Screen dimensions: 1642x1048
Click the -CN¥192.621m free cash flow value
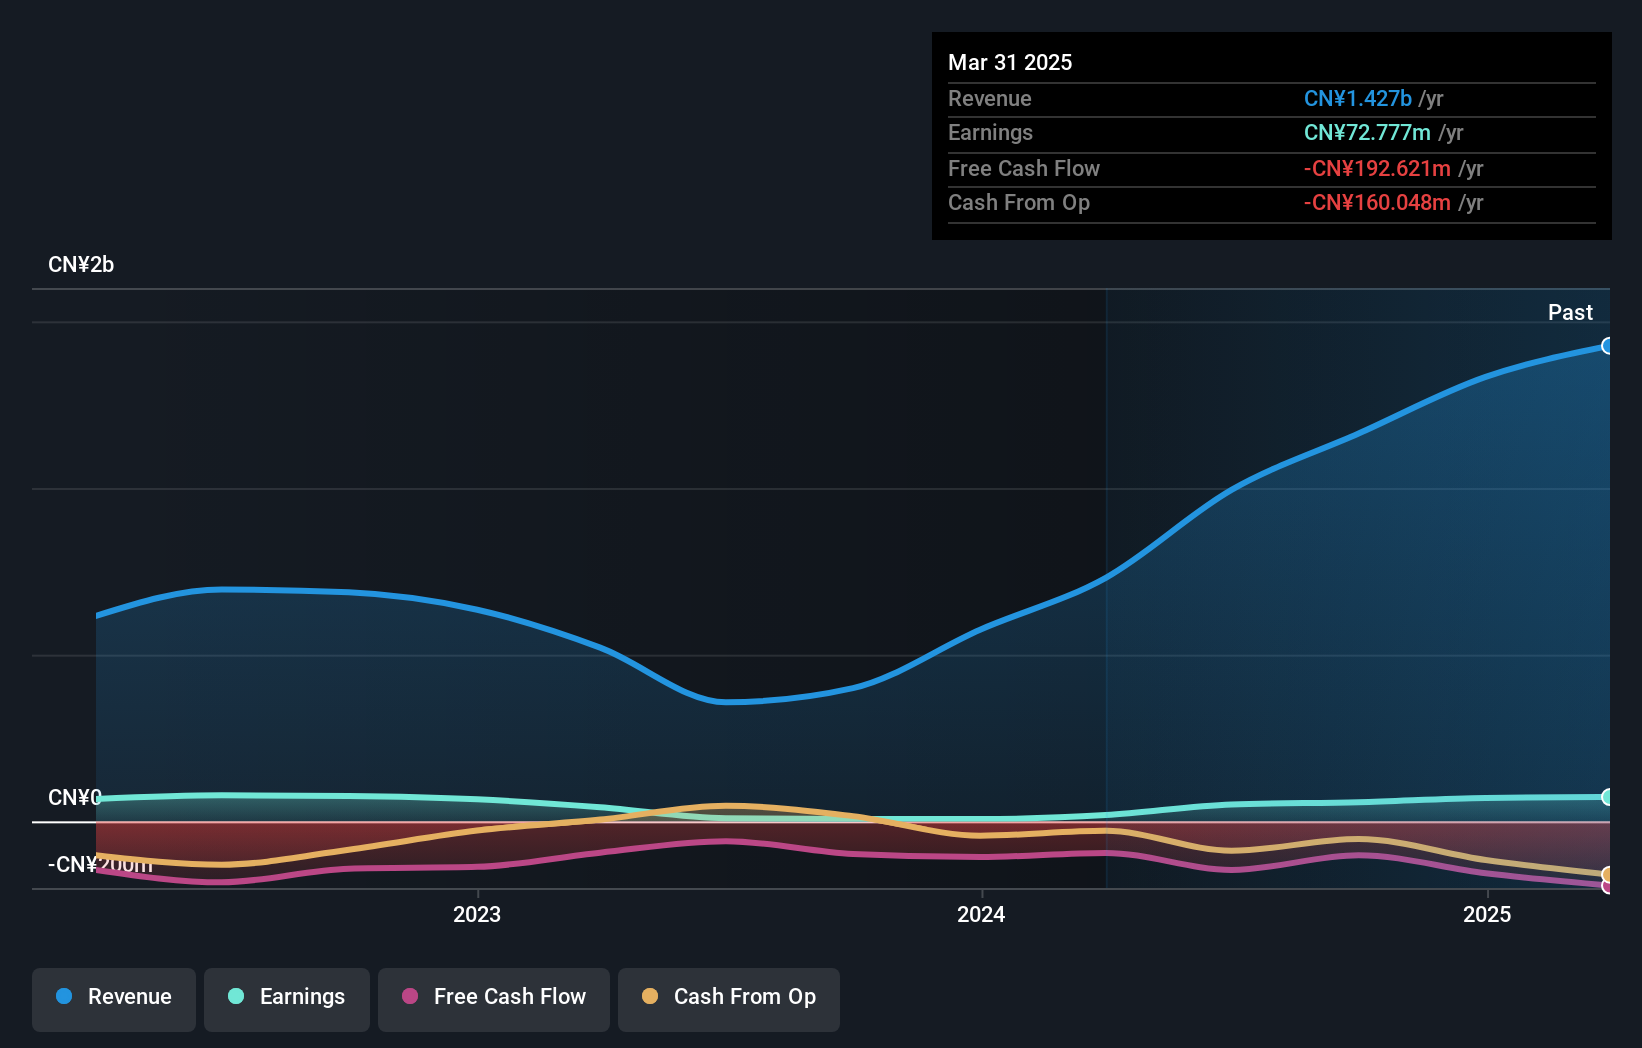tap(1377, 168)
